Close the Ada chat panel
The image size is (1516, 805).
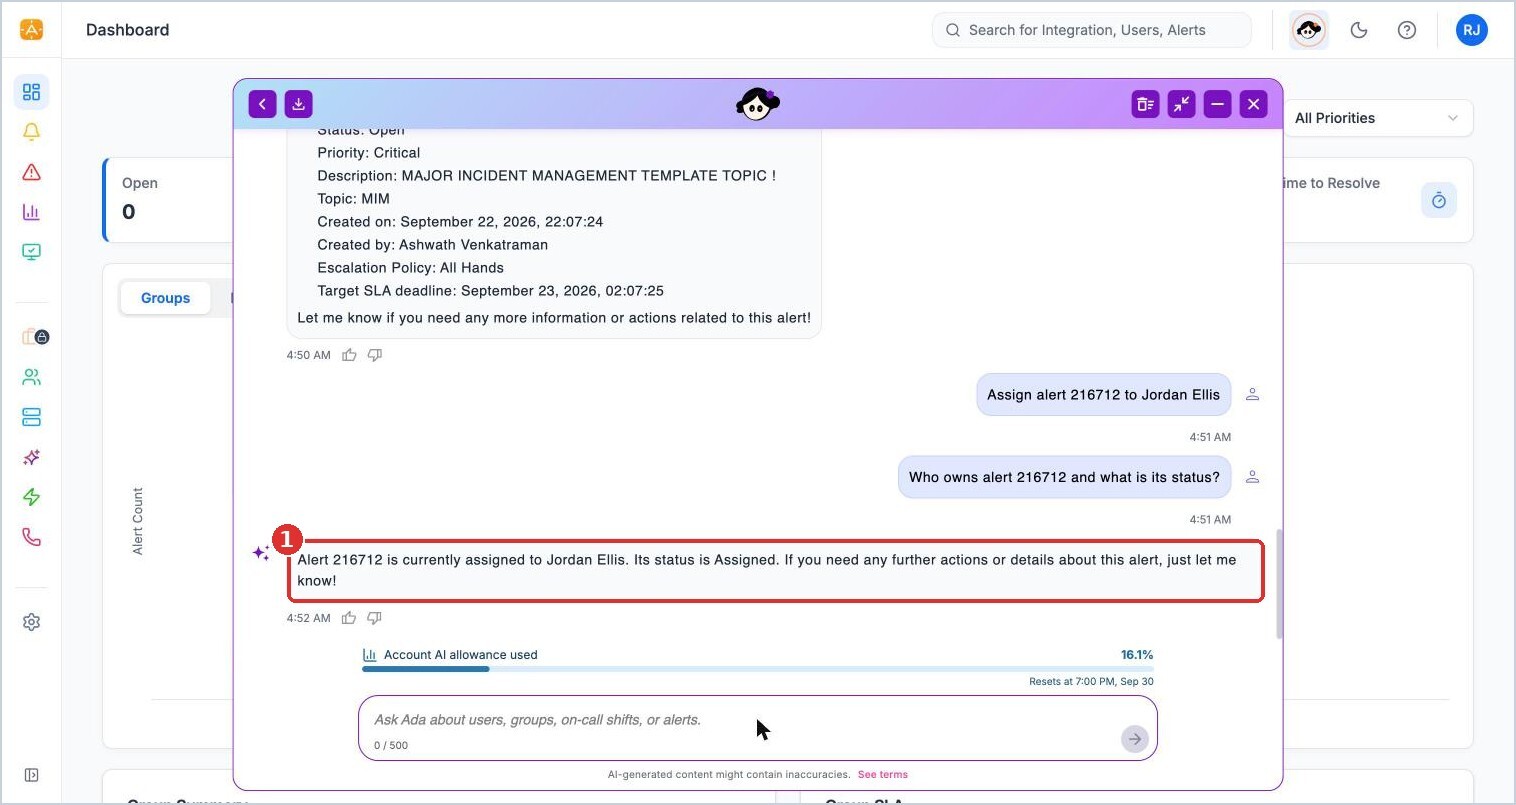1253,104
